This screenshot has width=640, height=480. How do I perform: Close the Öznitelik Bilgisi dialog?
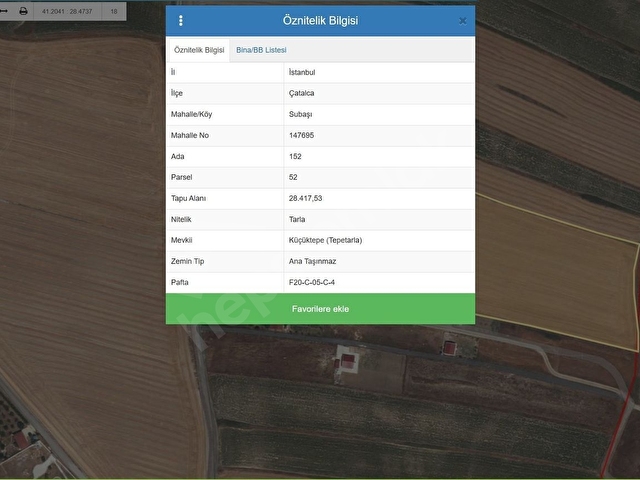(462, 21)
